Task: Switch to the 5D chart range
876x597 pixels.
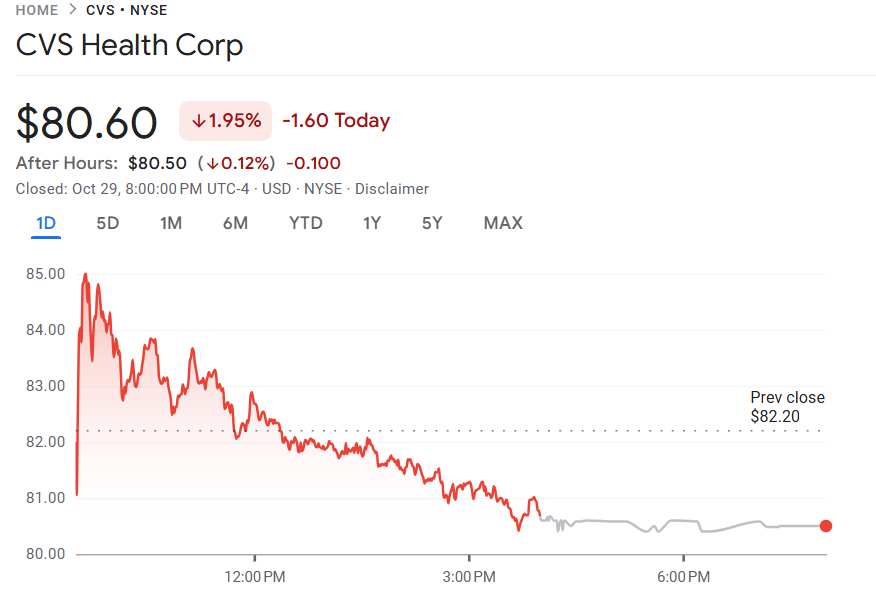Action: pyautogui.click(x=107, y=223)
